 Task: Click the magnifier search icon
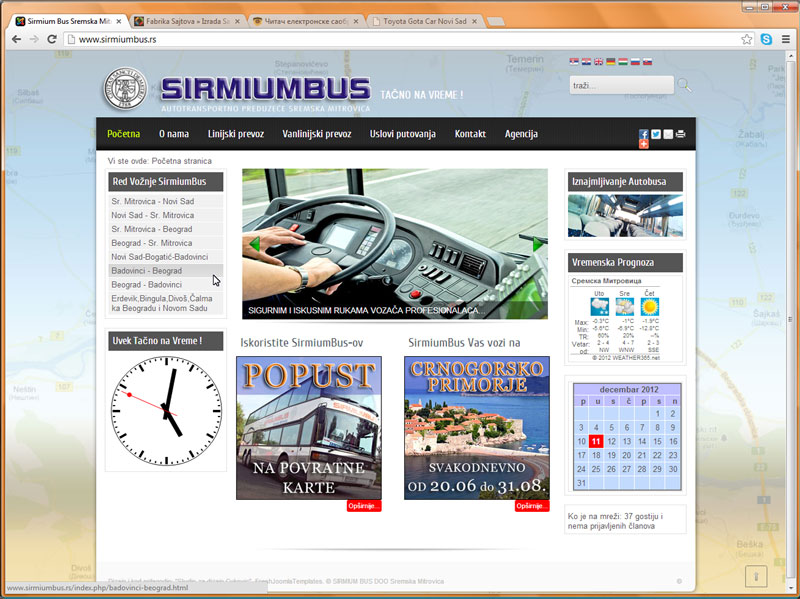[684, 86]
